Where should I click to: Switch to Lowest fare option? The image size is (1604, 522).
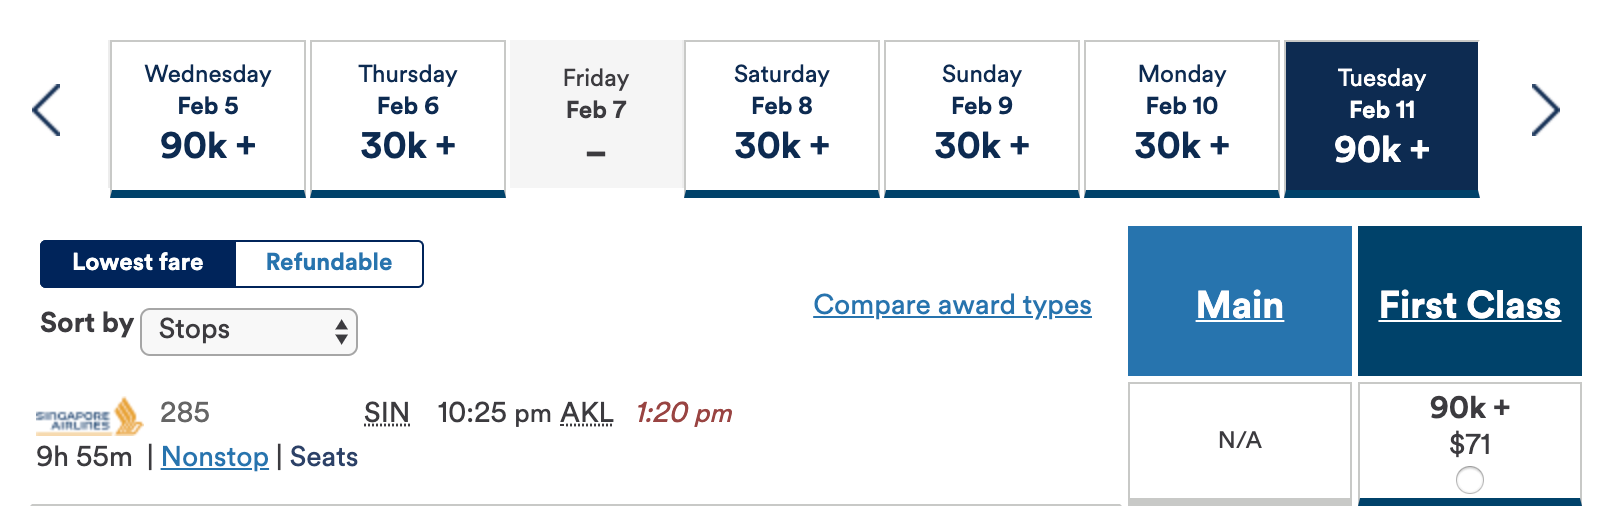click(x=138, y=263)
